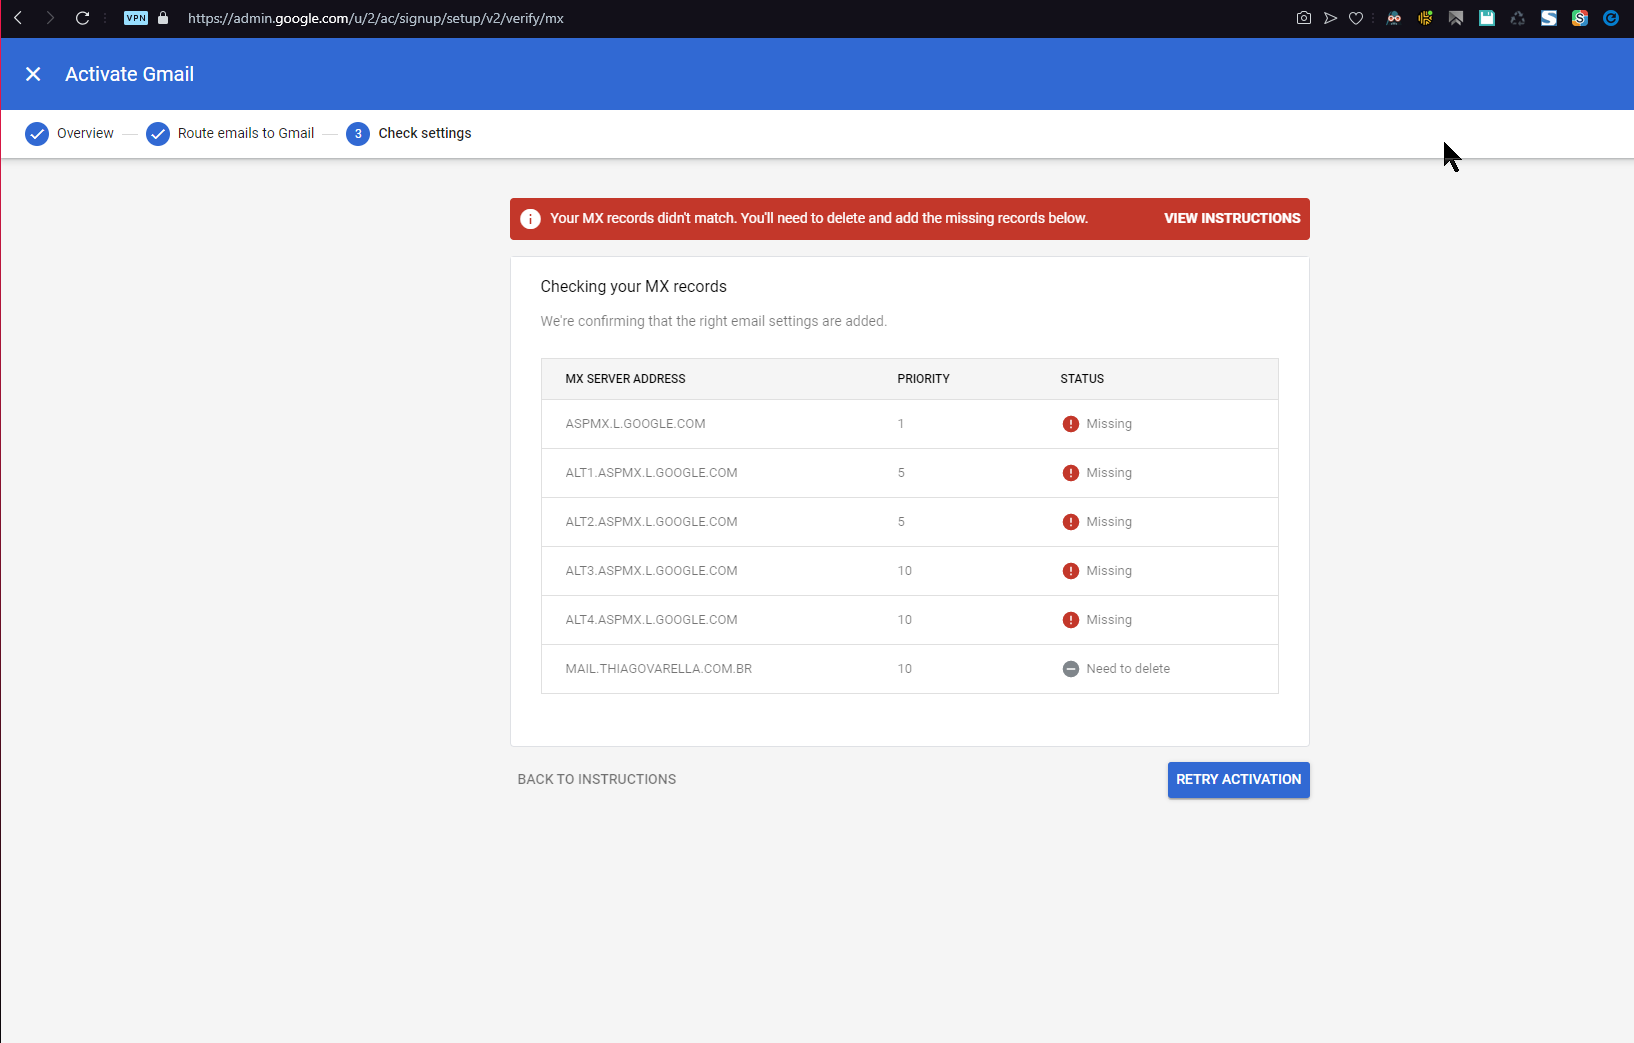Select the Route emails to Gmail step
The width and height of the screenshot is (1634, 1043).
click(231, 134)
